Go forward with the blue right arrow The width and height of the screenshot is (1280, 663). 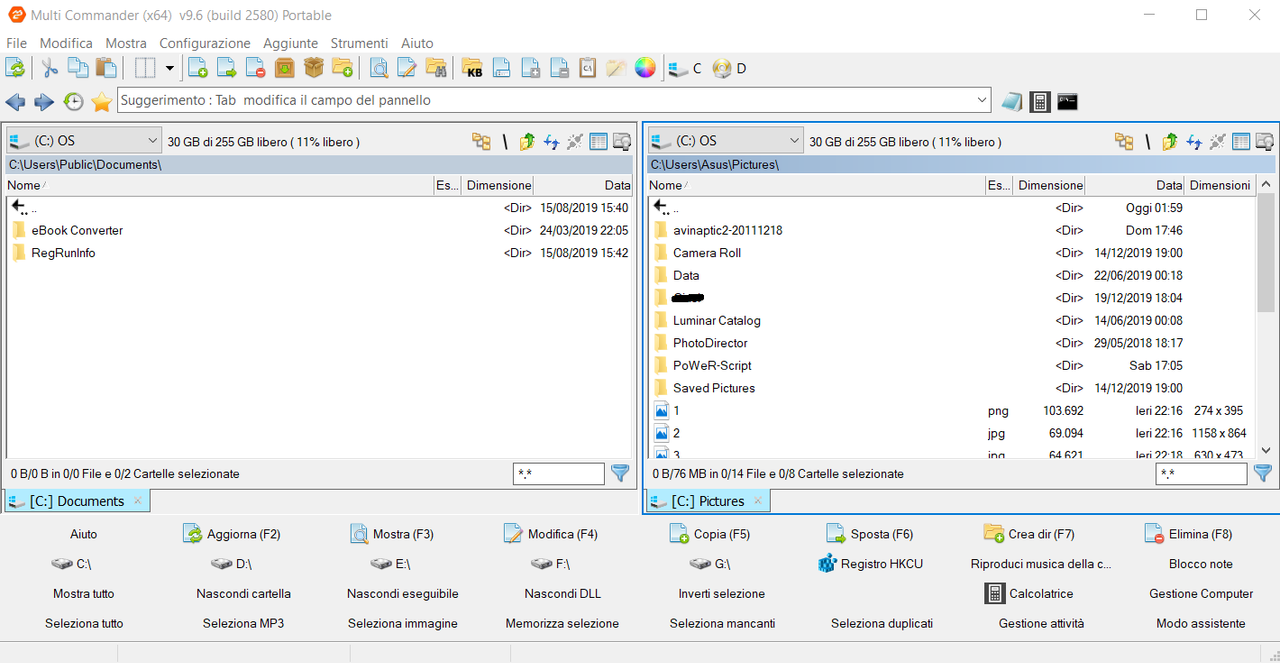tap(44, 101)
